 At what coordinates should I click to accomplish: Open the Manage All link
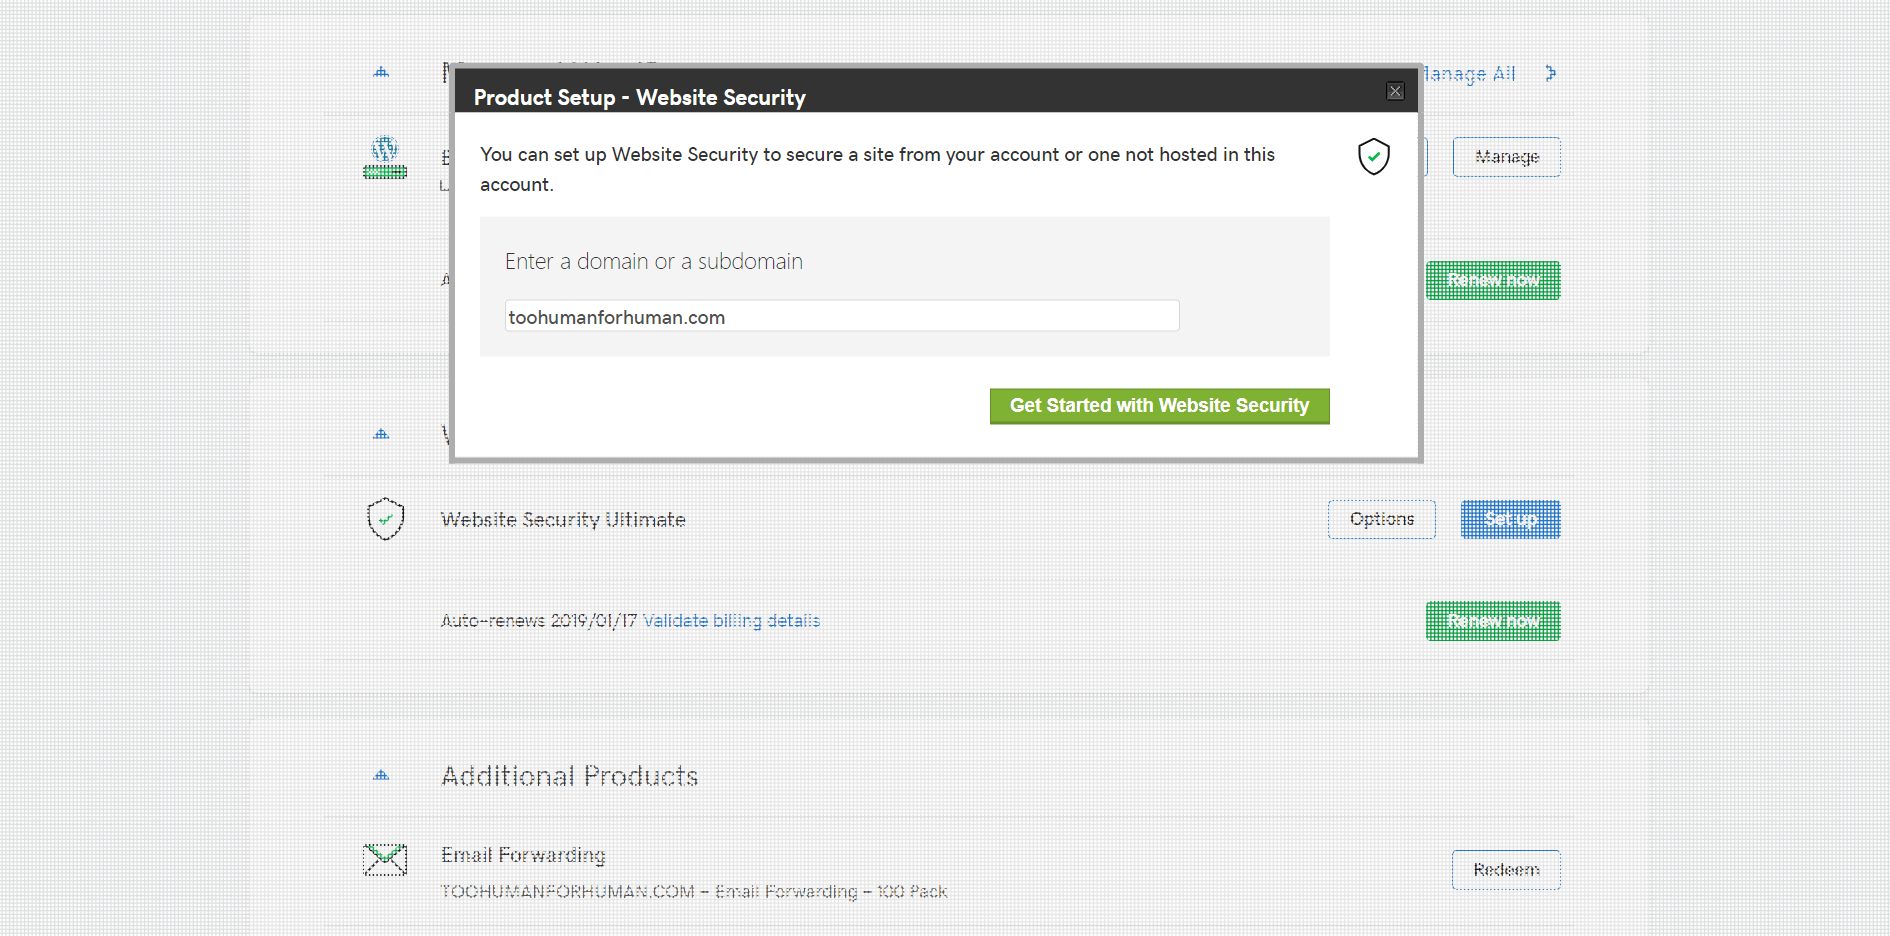click(x=1470, y=74)
